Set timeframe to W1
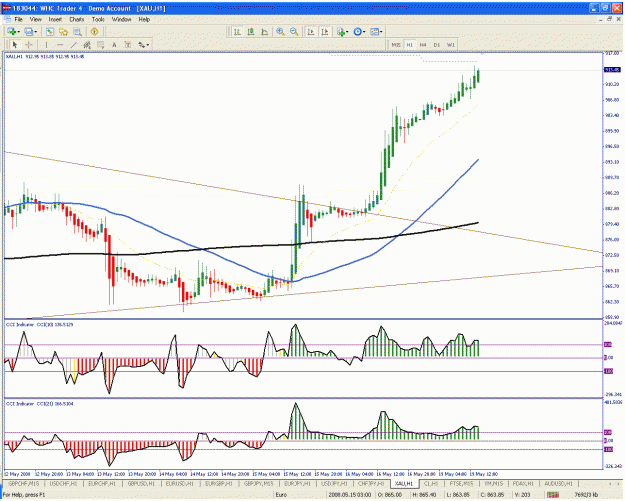This screenshot has height=501, width=625. tap(451, 45)
